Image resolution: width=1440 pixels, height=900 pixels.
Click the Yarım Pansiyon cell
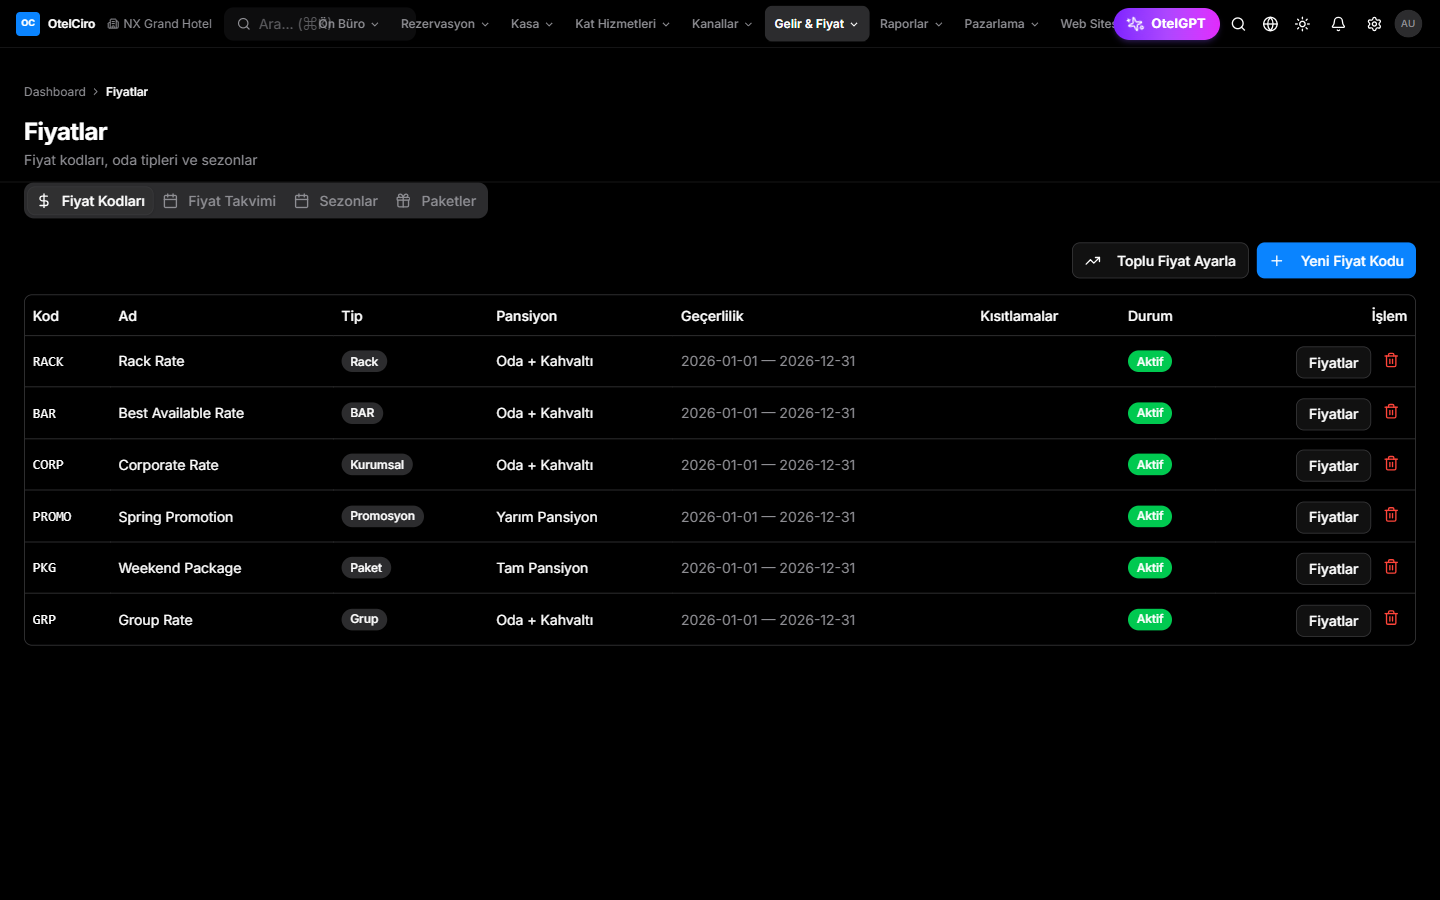pyautogui.click(x=547, y=517)
